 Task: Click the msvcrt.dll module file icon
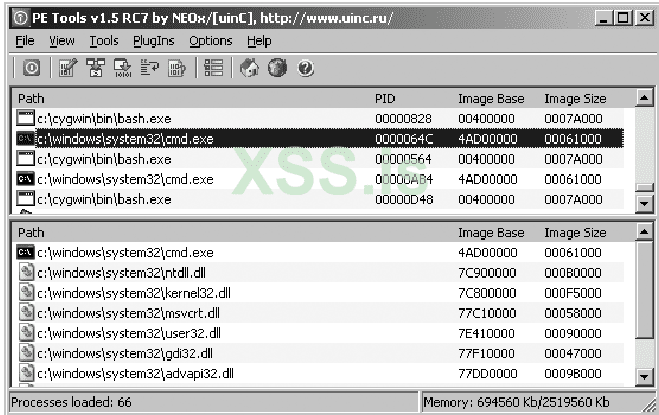[x=26, y=313]
